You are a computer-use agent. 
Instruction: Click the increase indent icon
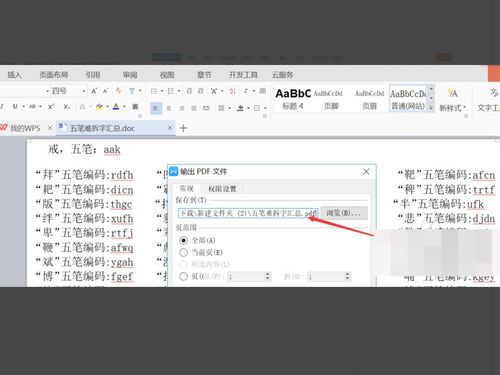tap(200, 91)
